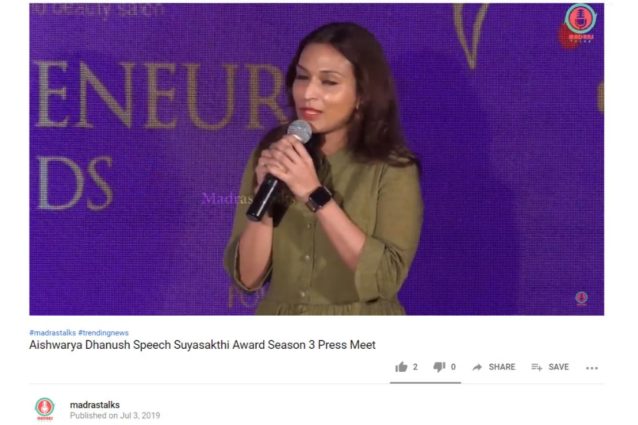
Task: Click the SHARE button label
Action: [x=502, y=367]
